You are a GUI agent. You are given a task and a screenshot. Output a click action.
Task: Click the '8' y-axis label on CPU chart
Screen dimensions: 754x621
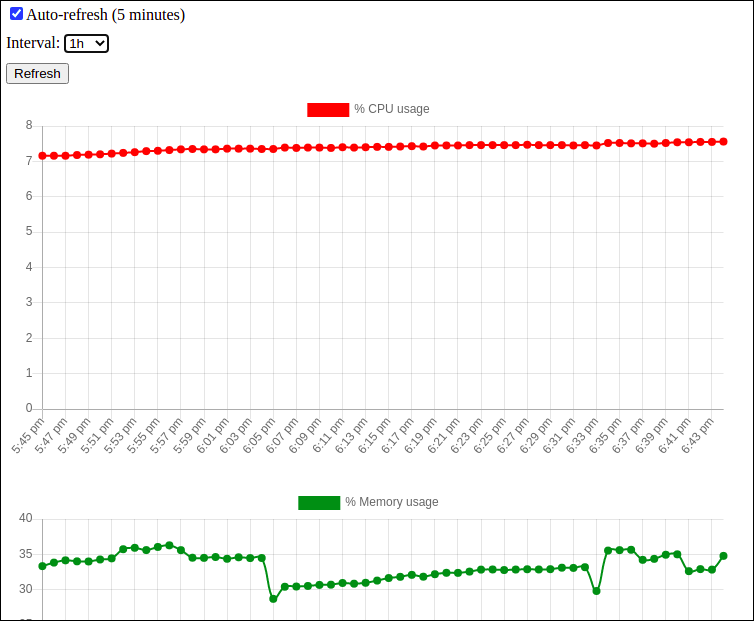click(29, 126)
